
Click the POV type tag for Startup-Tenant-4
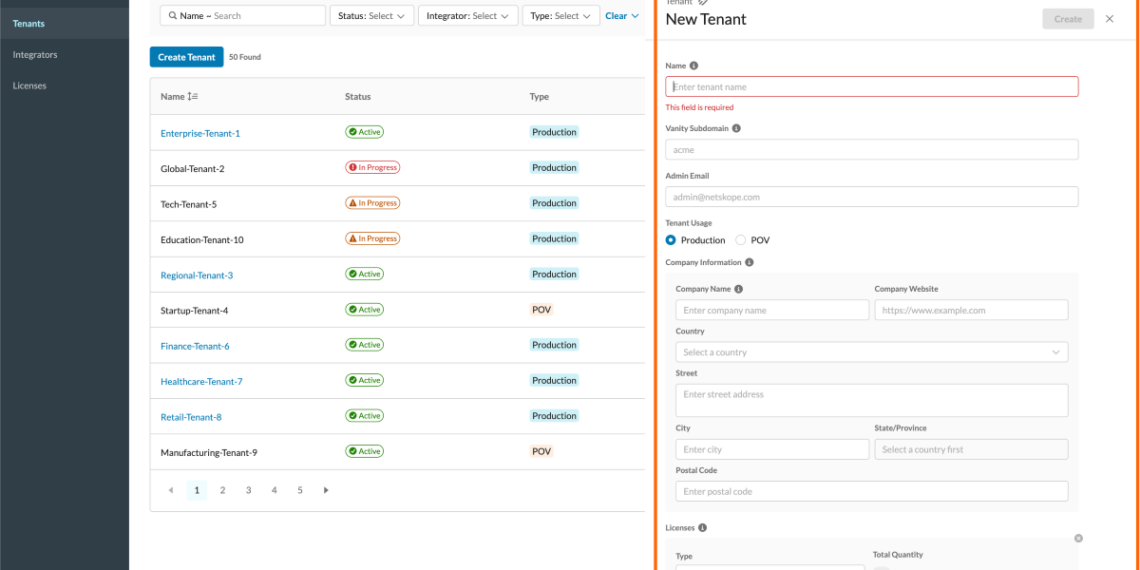click(542, 310)
